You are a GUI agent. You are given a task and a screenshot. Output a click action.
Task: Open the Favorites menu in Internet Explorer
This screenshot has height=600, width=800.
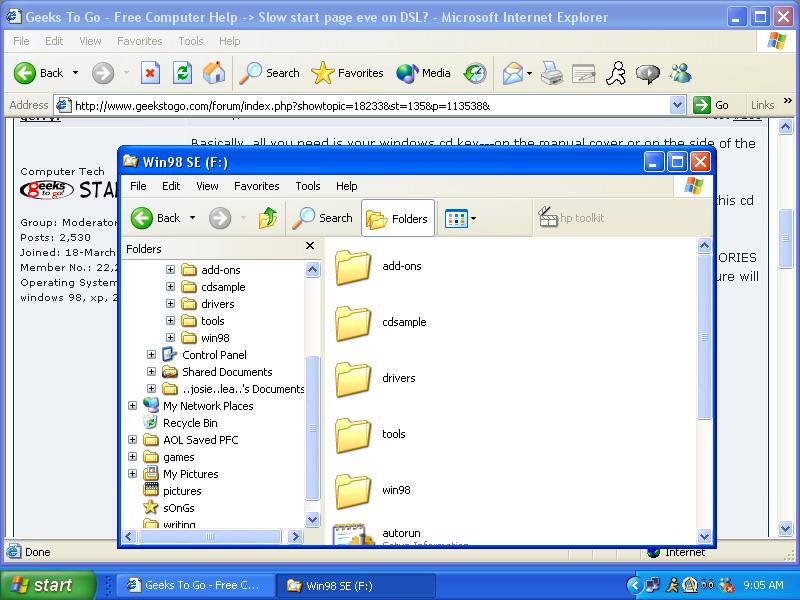click(x=139, y=41)
